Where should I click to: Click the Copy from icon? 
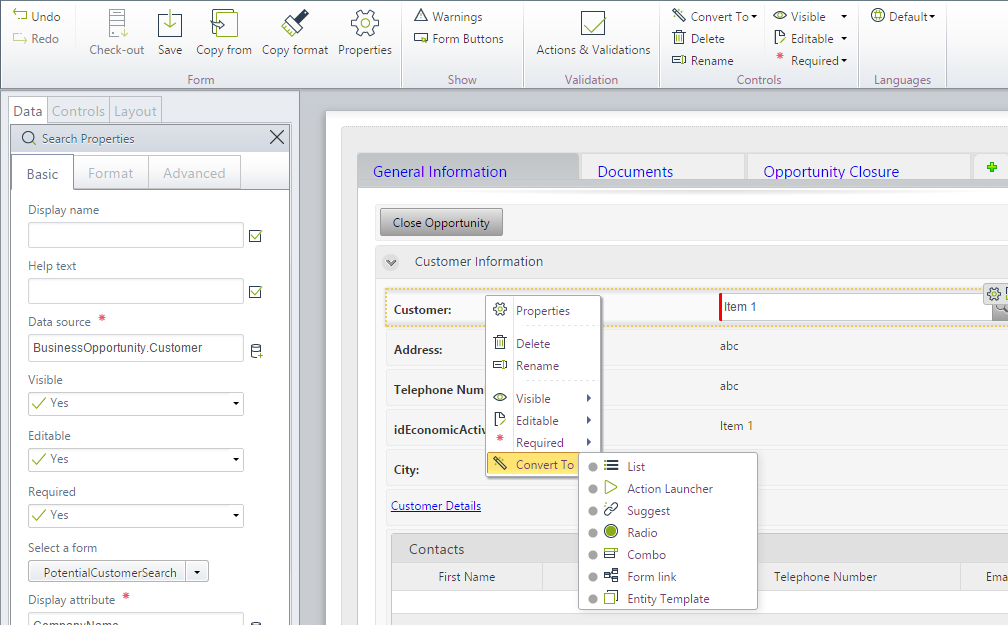point(224,24)
